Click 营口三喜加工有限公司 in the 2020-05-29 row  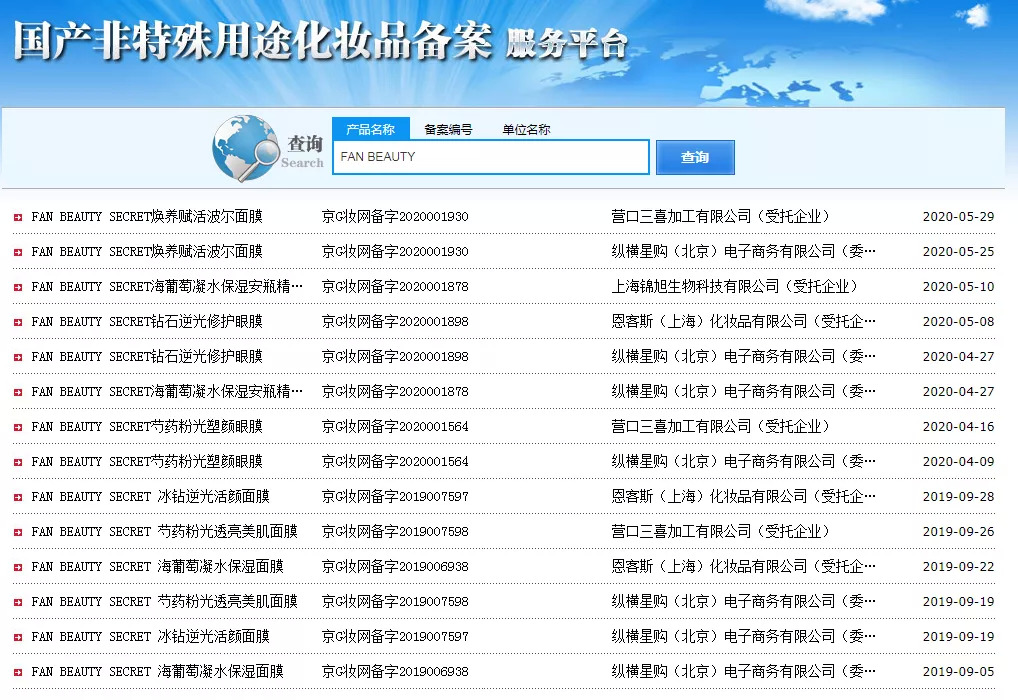click(721, 216)
